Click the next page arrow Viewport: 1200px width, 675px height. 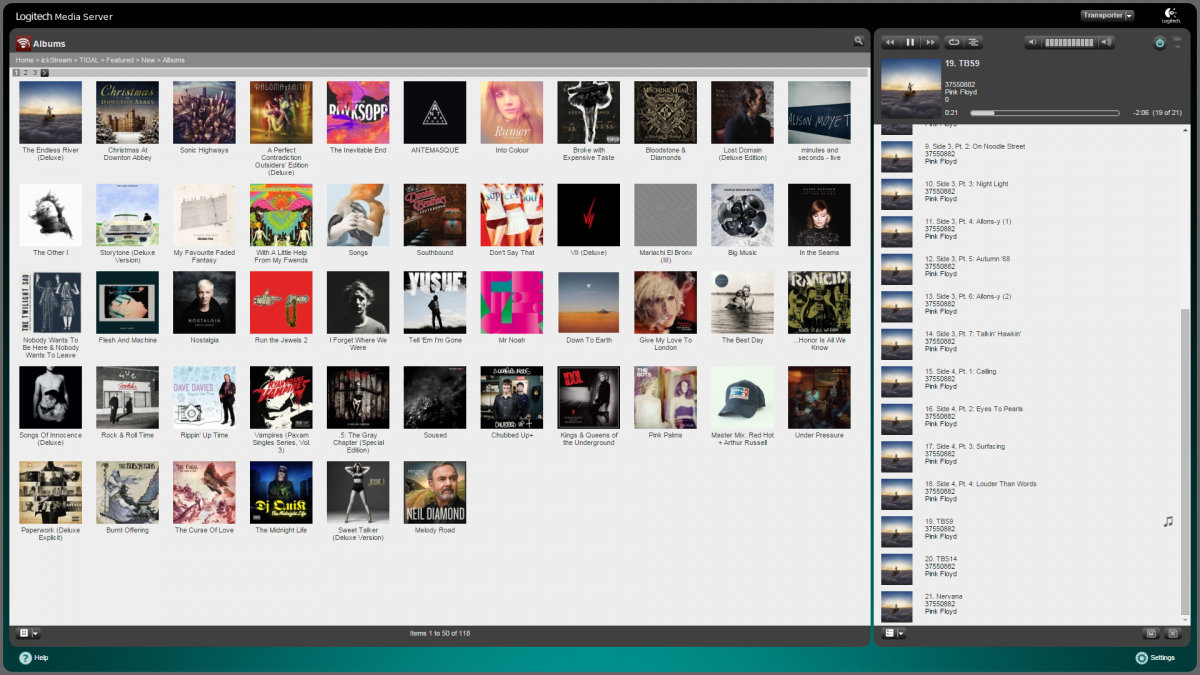click(x=45, y=73)
